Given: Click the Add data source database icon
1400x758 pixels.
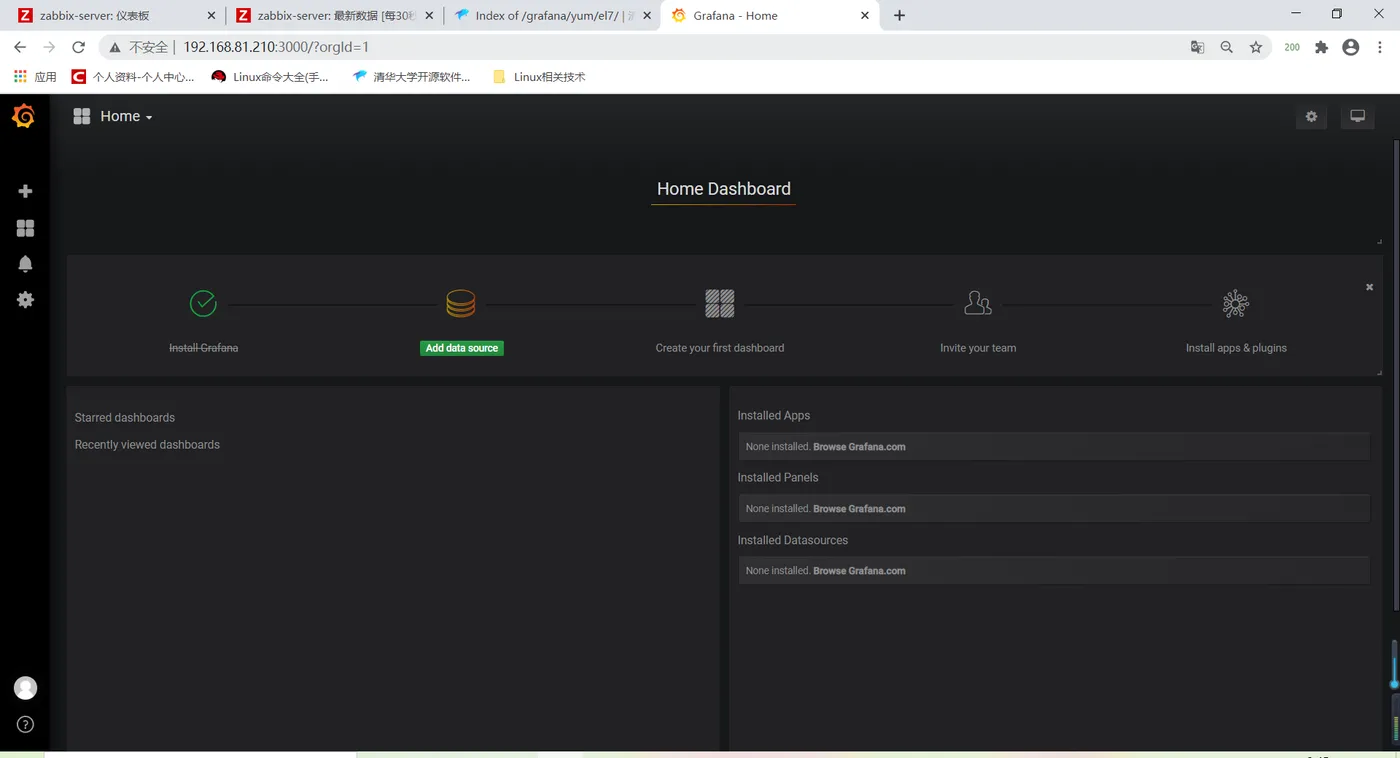Looking at the screenshot, I should [x=461, y=303].
